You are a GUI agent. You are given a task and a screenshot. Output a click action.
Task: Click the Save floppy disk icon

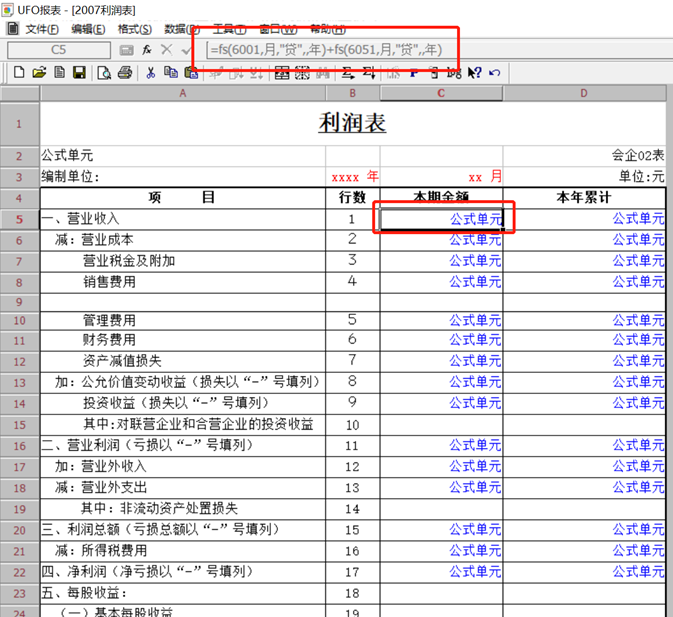tap(79, 73)
